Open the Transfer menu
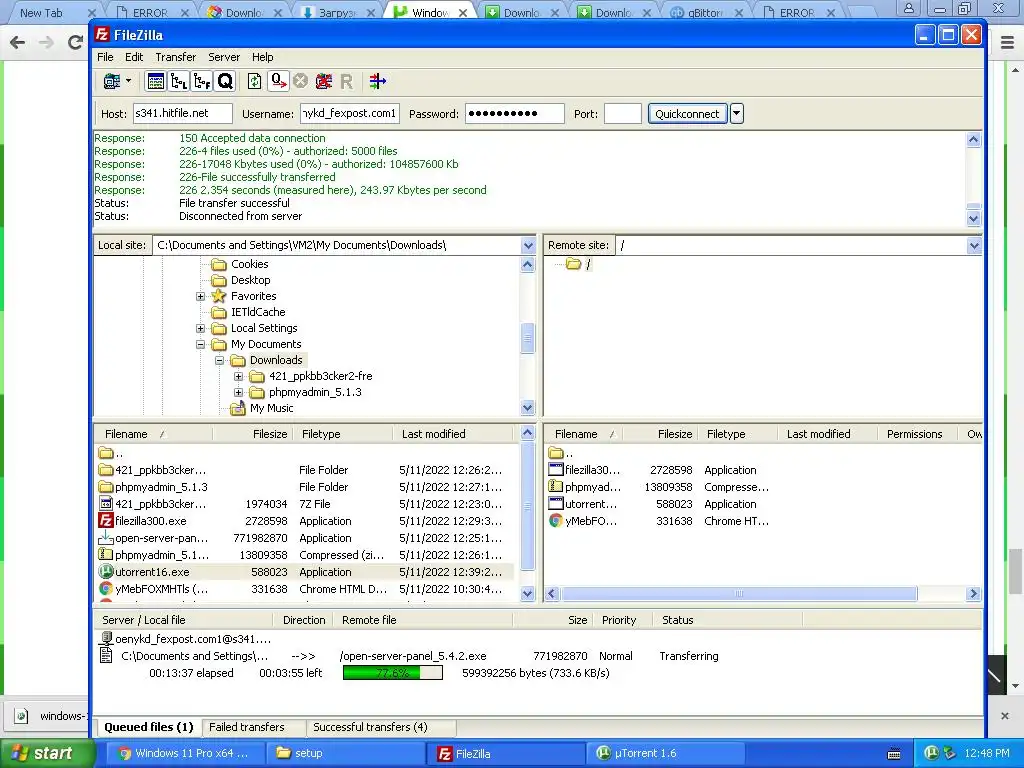This screenshot has height=768, width=1024. pos(176,57)
